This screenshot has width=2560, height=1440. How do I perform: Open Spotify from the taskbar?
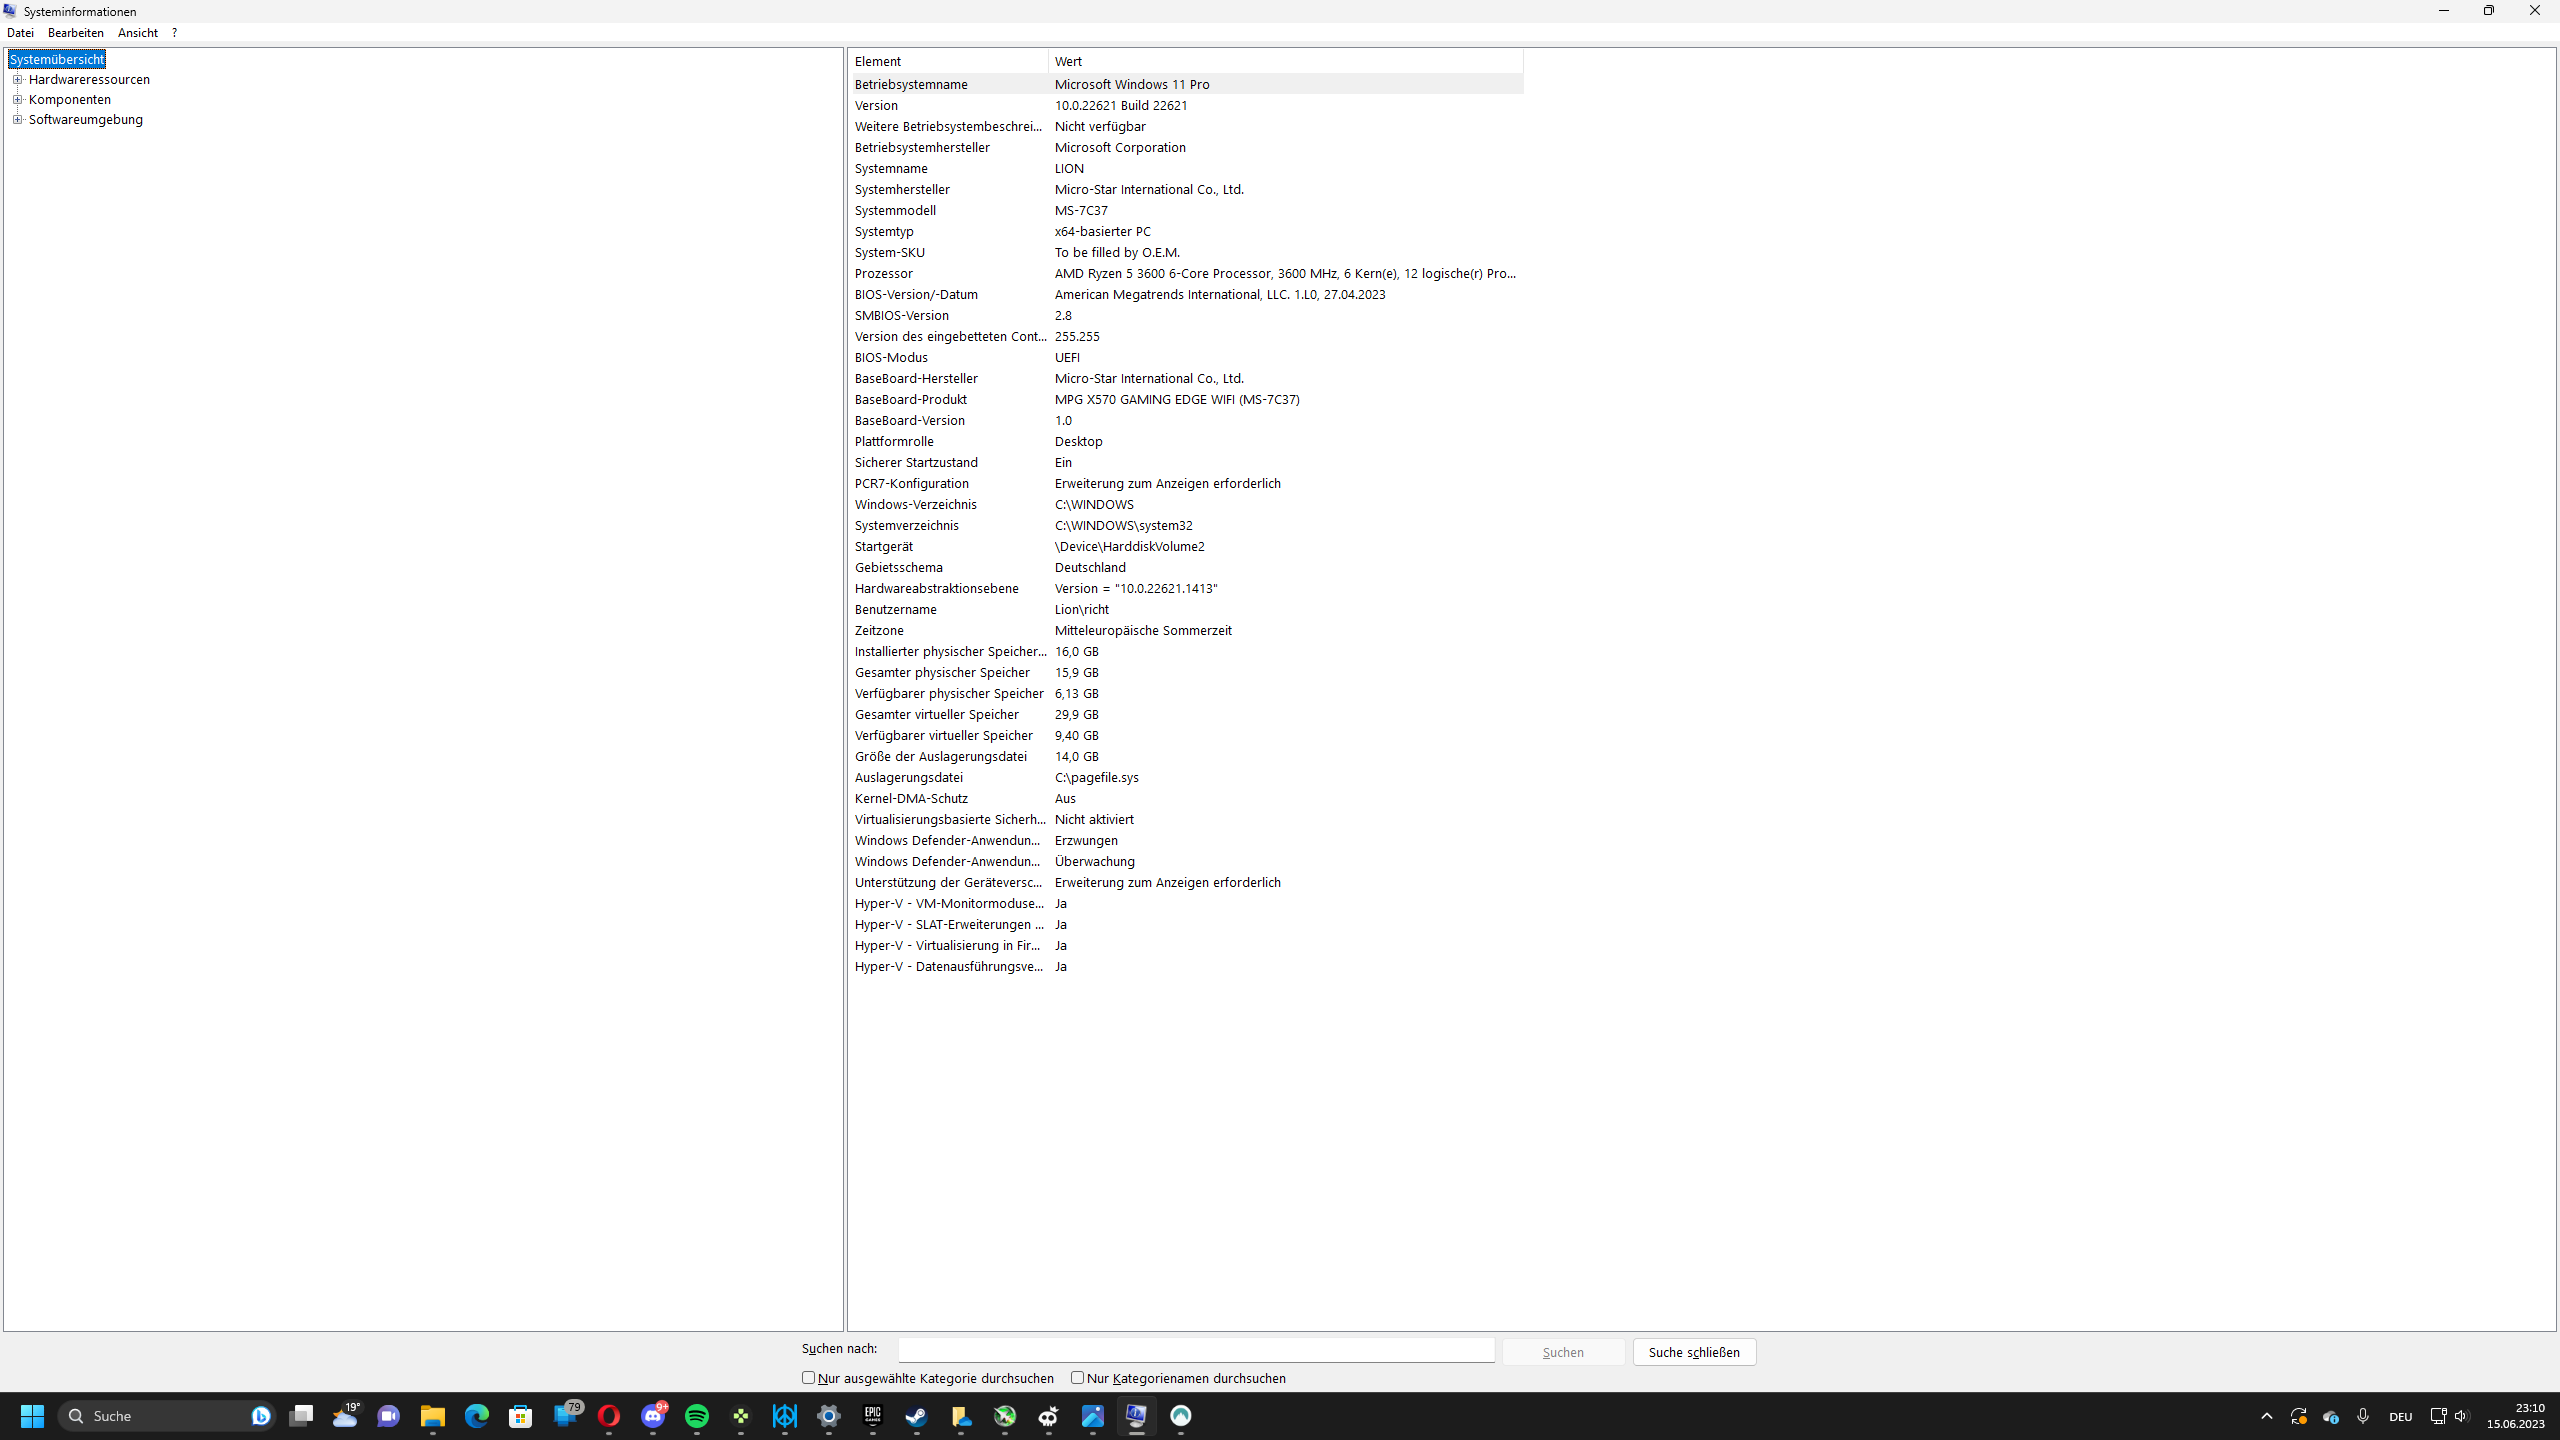tap(697, 1416)
